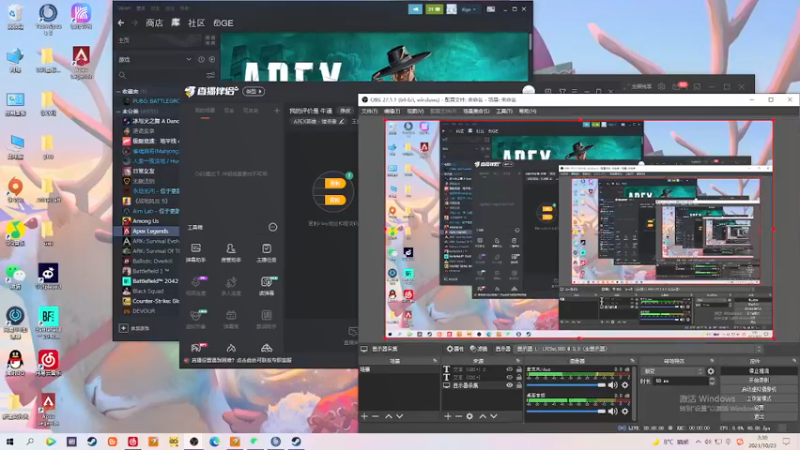Switch to Steam 商店 store tab
Screen dimensions: 800x450
(x=154, y=23)
